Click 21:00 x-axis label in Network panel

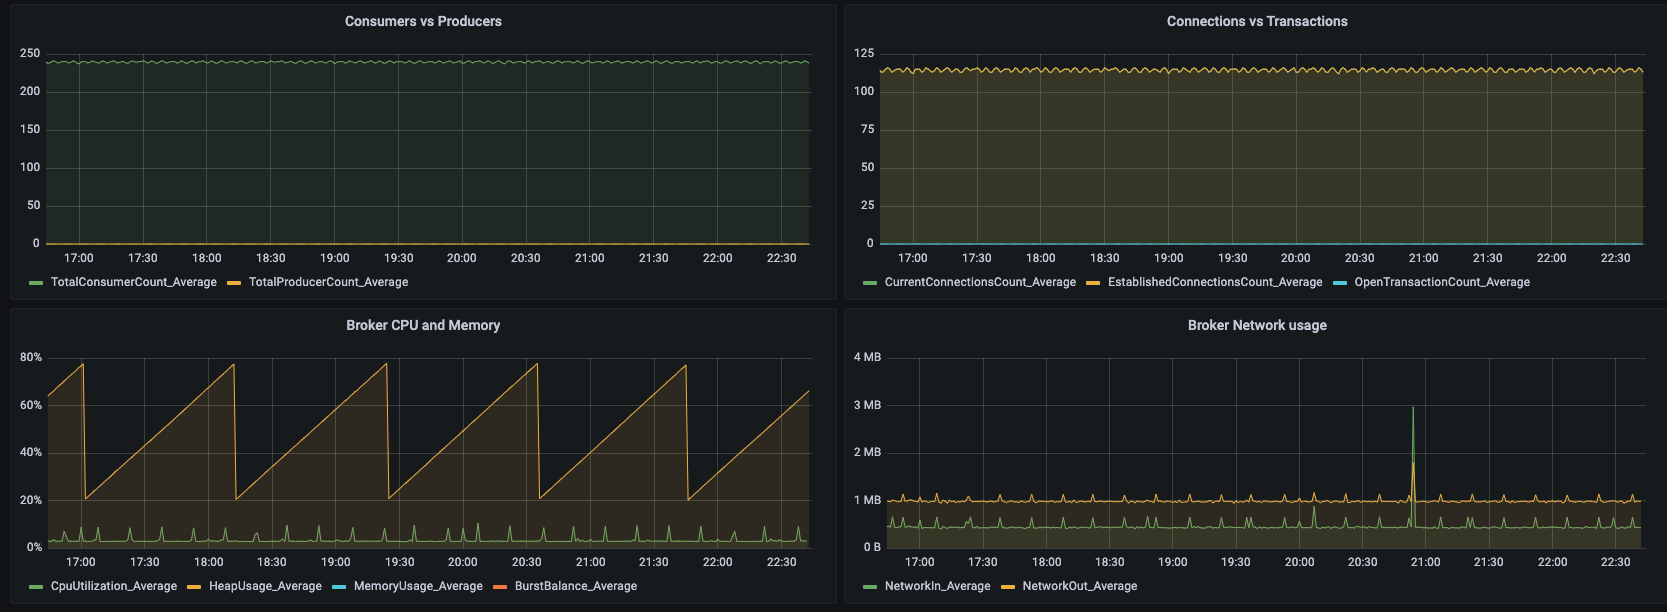tap(1425, 562)
